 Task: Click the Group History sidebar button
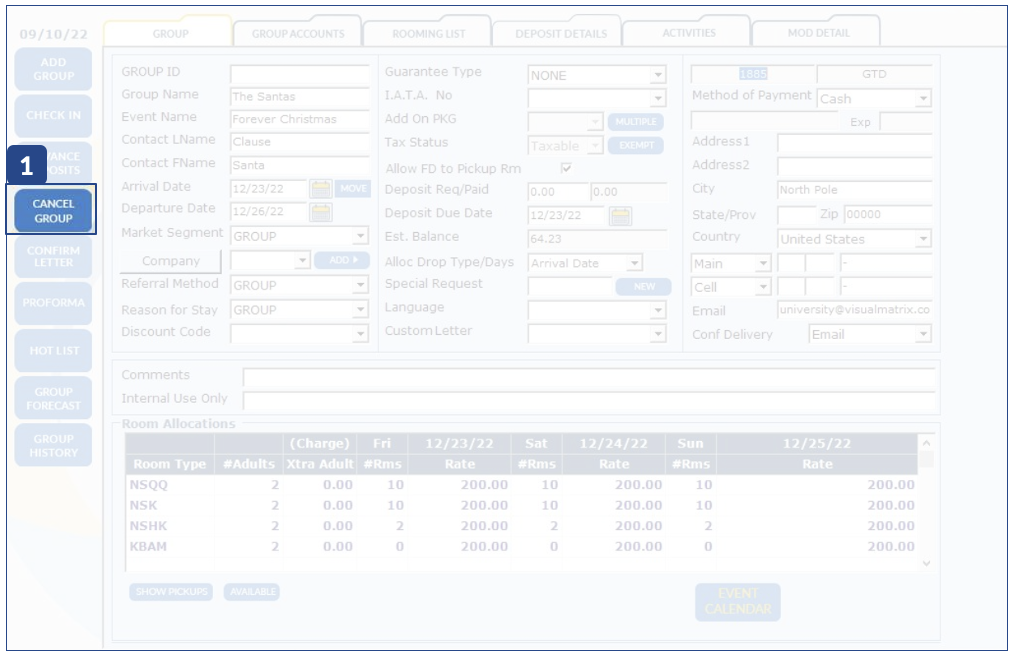click(x=53, y=446)
